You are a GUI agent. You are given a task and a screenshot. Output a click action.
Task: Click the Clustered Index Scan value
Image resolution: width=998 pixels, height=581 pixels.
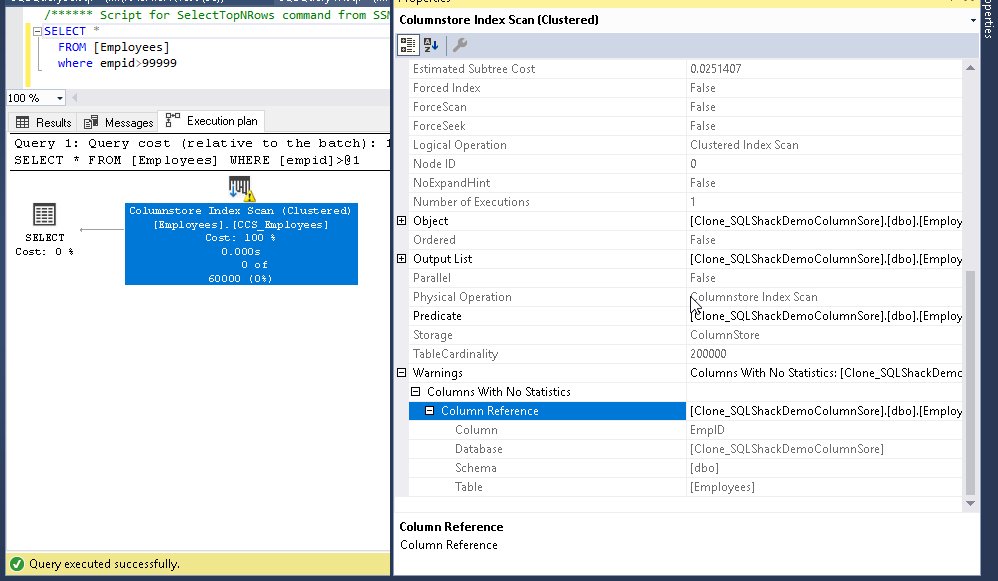click(x=744, y=145)
